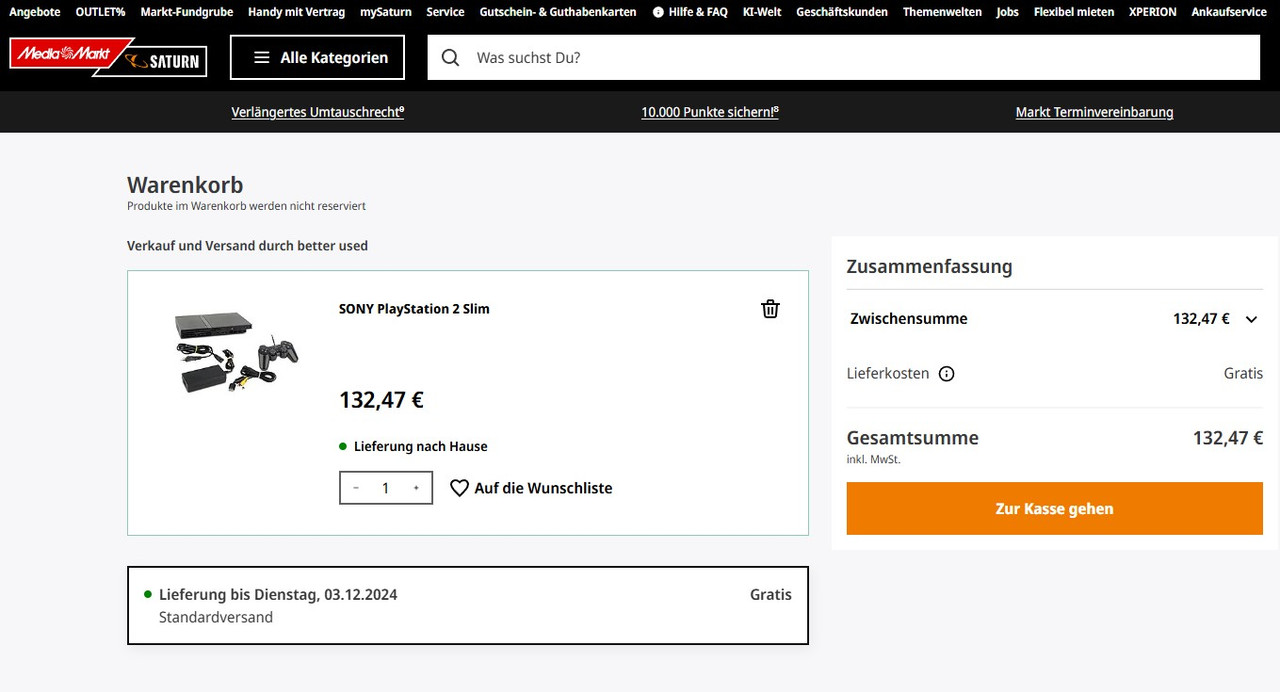Go to Markt-Fundgrube

point(187,12)
